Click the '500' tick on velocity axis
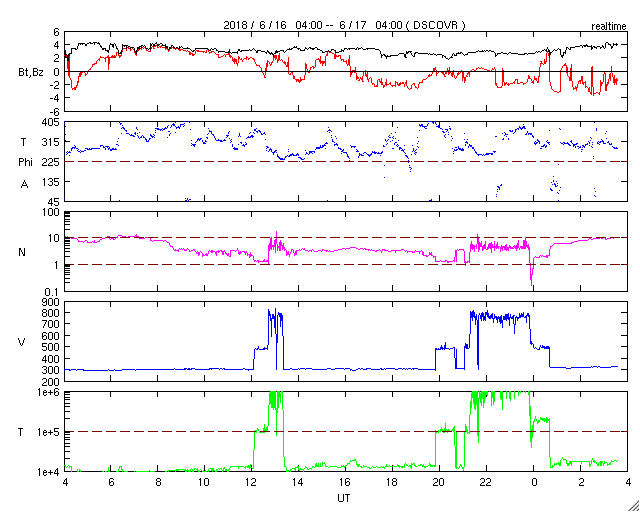 (52, 347)
